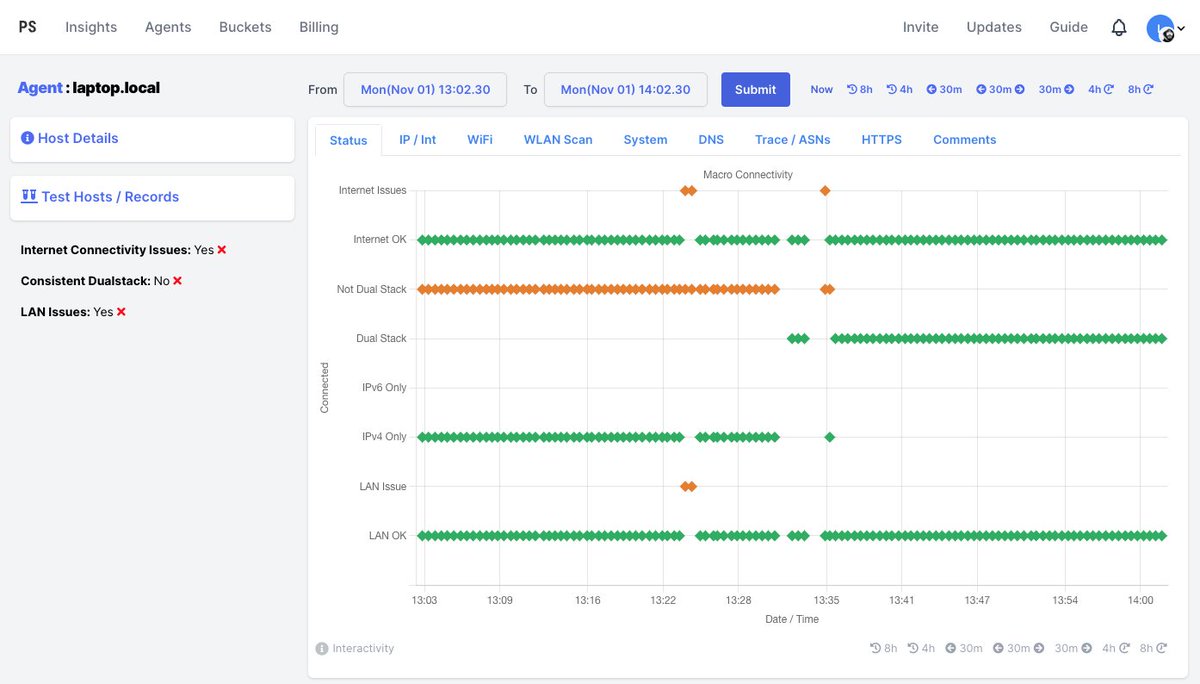The image size is (1200, 684).
Task: Click an orange Internet Issues marker on the chart
Action: [x=688, y=190]
